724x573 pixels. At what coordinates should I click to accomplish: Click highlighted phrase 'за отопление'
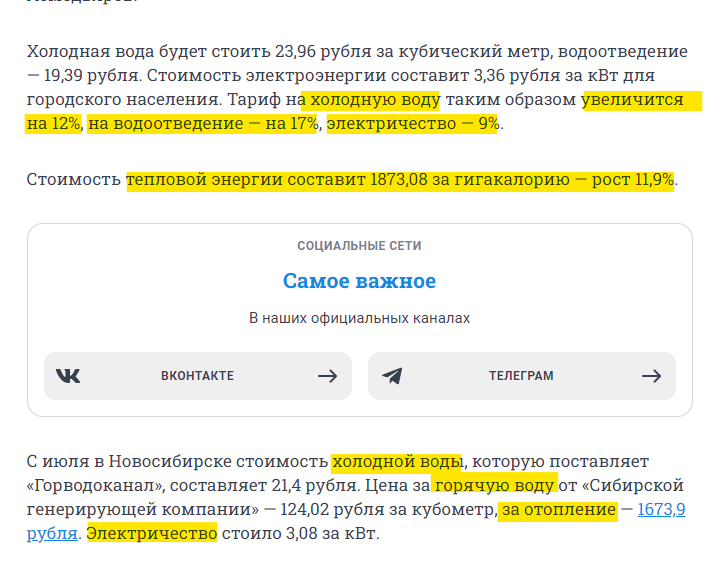(x=559, y=510)
